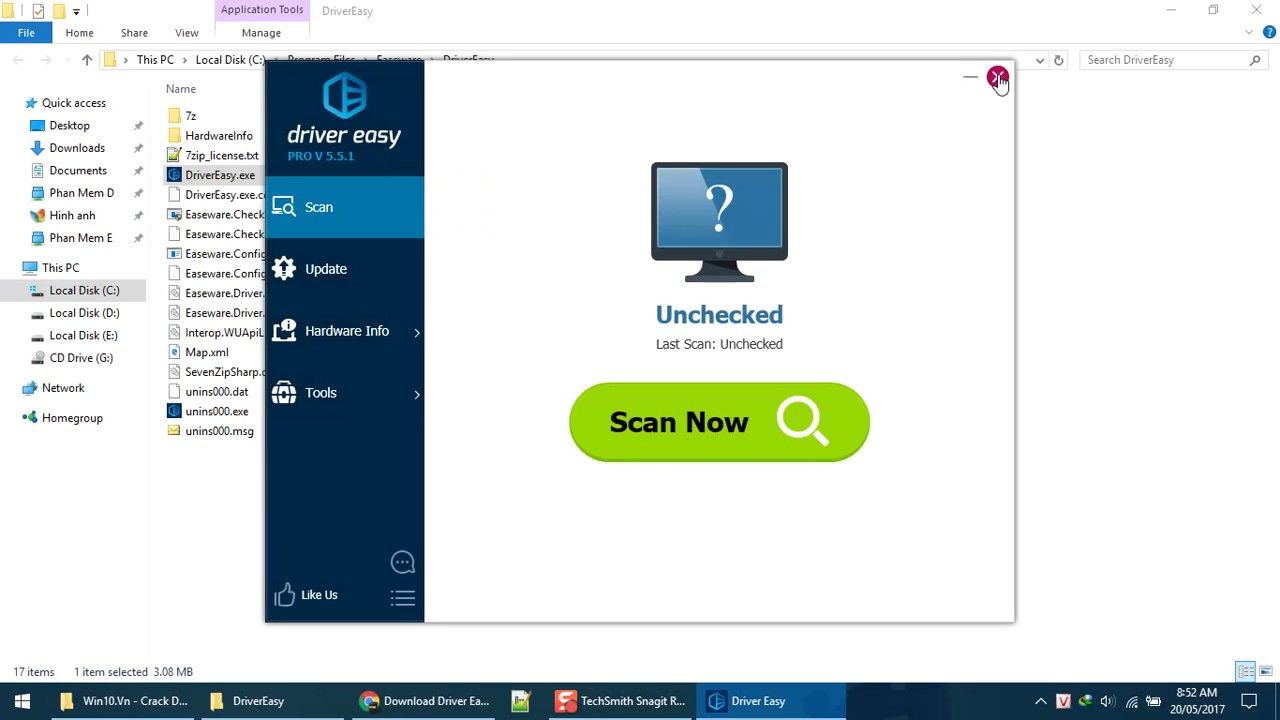This screenshot has width=1280, height=720.
Task: Open the Driver Easy hamburger menu icon
Action: click(403, 598)
